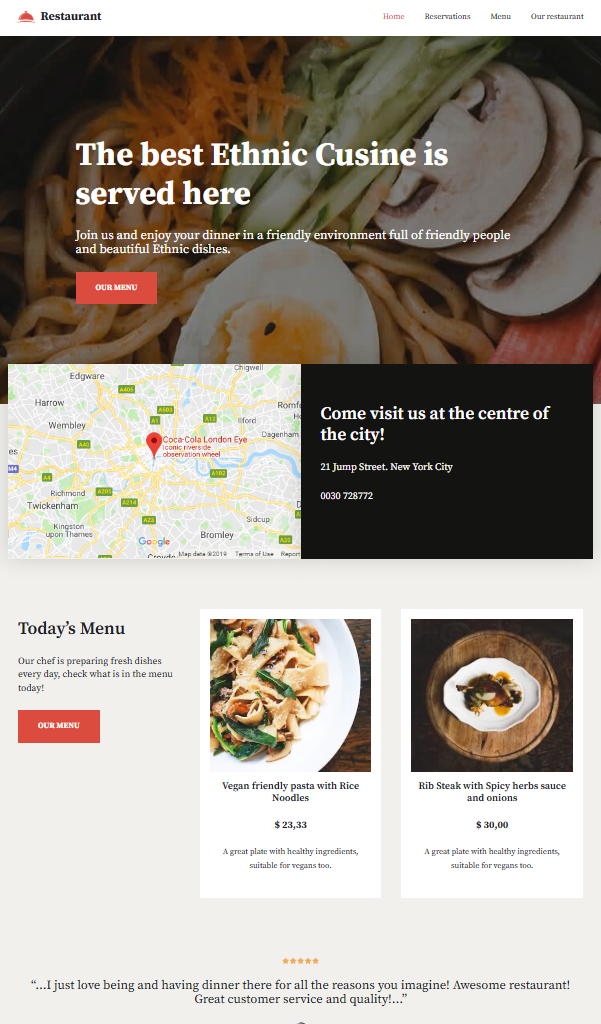Click OUR MENU button under Today's Menu
The width and height of the screenshot is (601, 1024).
tap(59, 726)
